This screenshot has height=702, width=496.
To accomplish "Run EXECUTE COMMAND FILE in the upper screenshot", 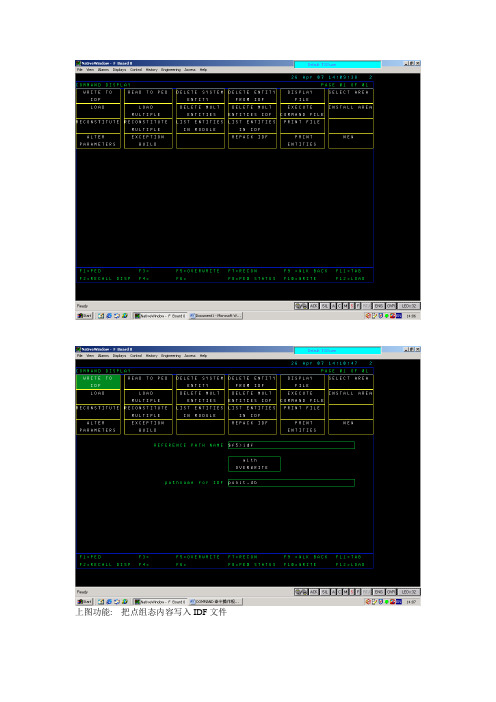I will 302,111.
